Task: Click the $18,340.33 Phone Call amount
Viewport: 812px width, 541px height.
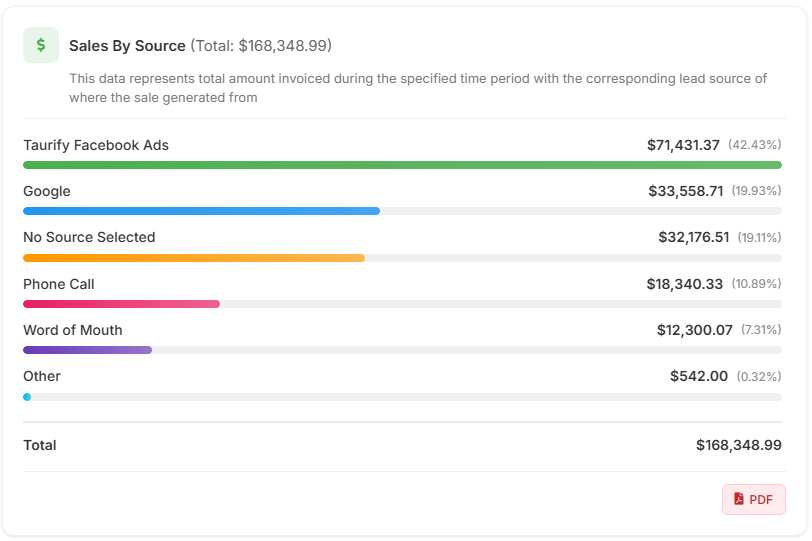Action: pyautogui.click(x=684, y=284)
